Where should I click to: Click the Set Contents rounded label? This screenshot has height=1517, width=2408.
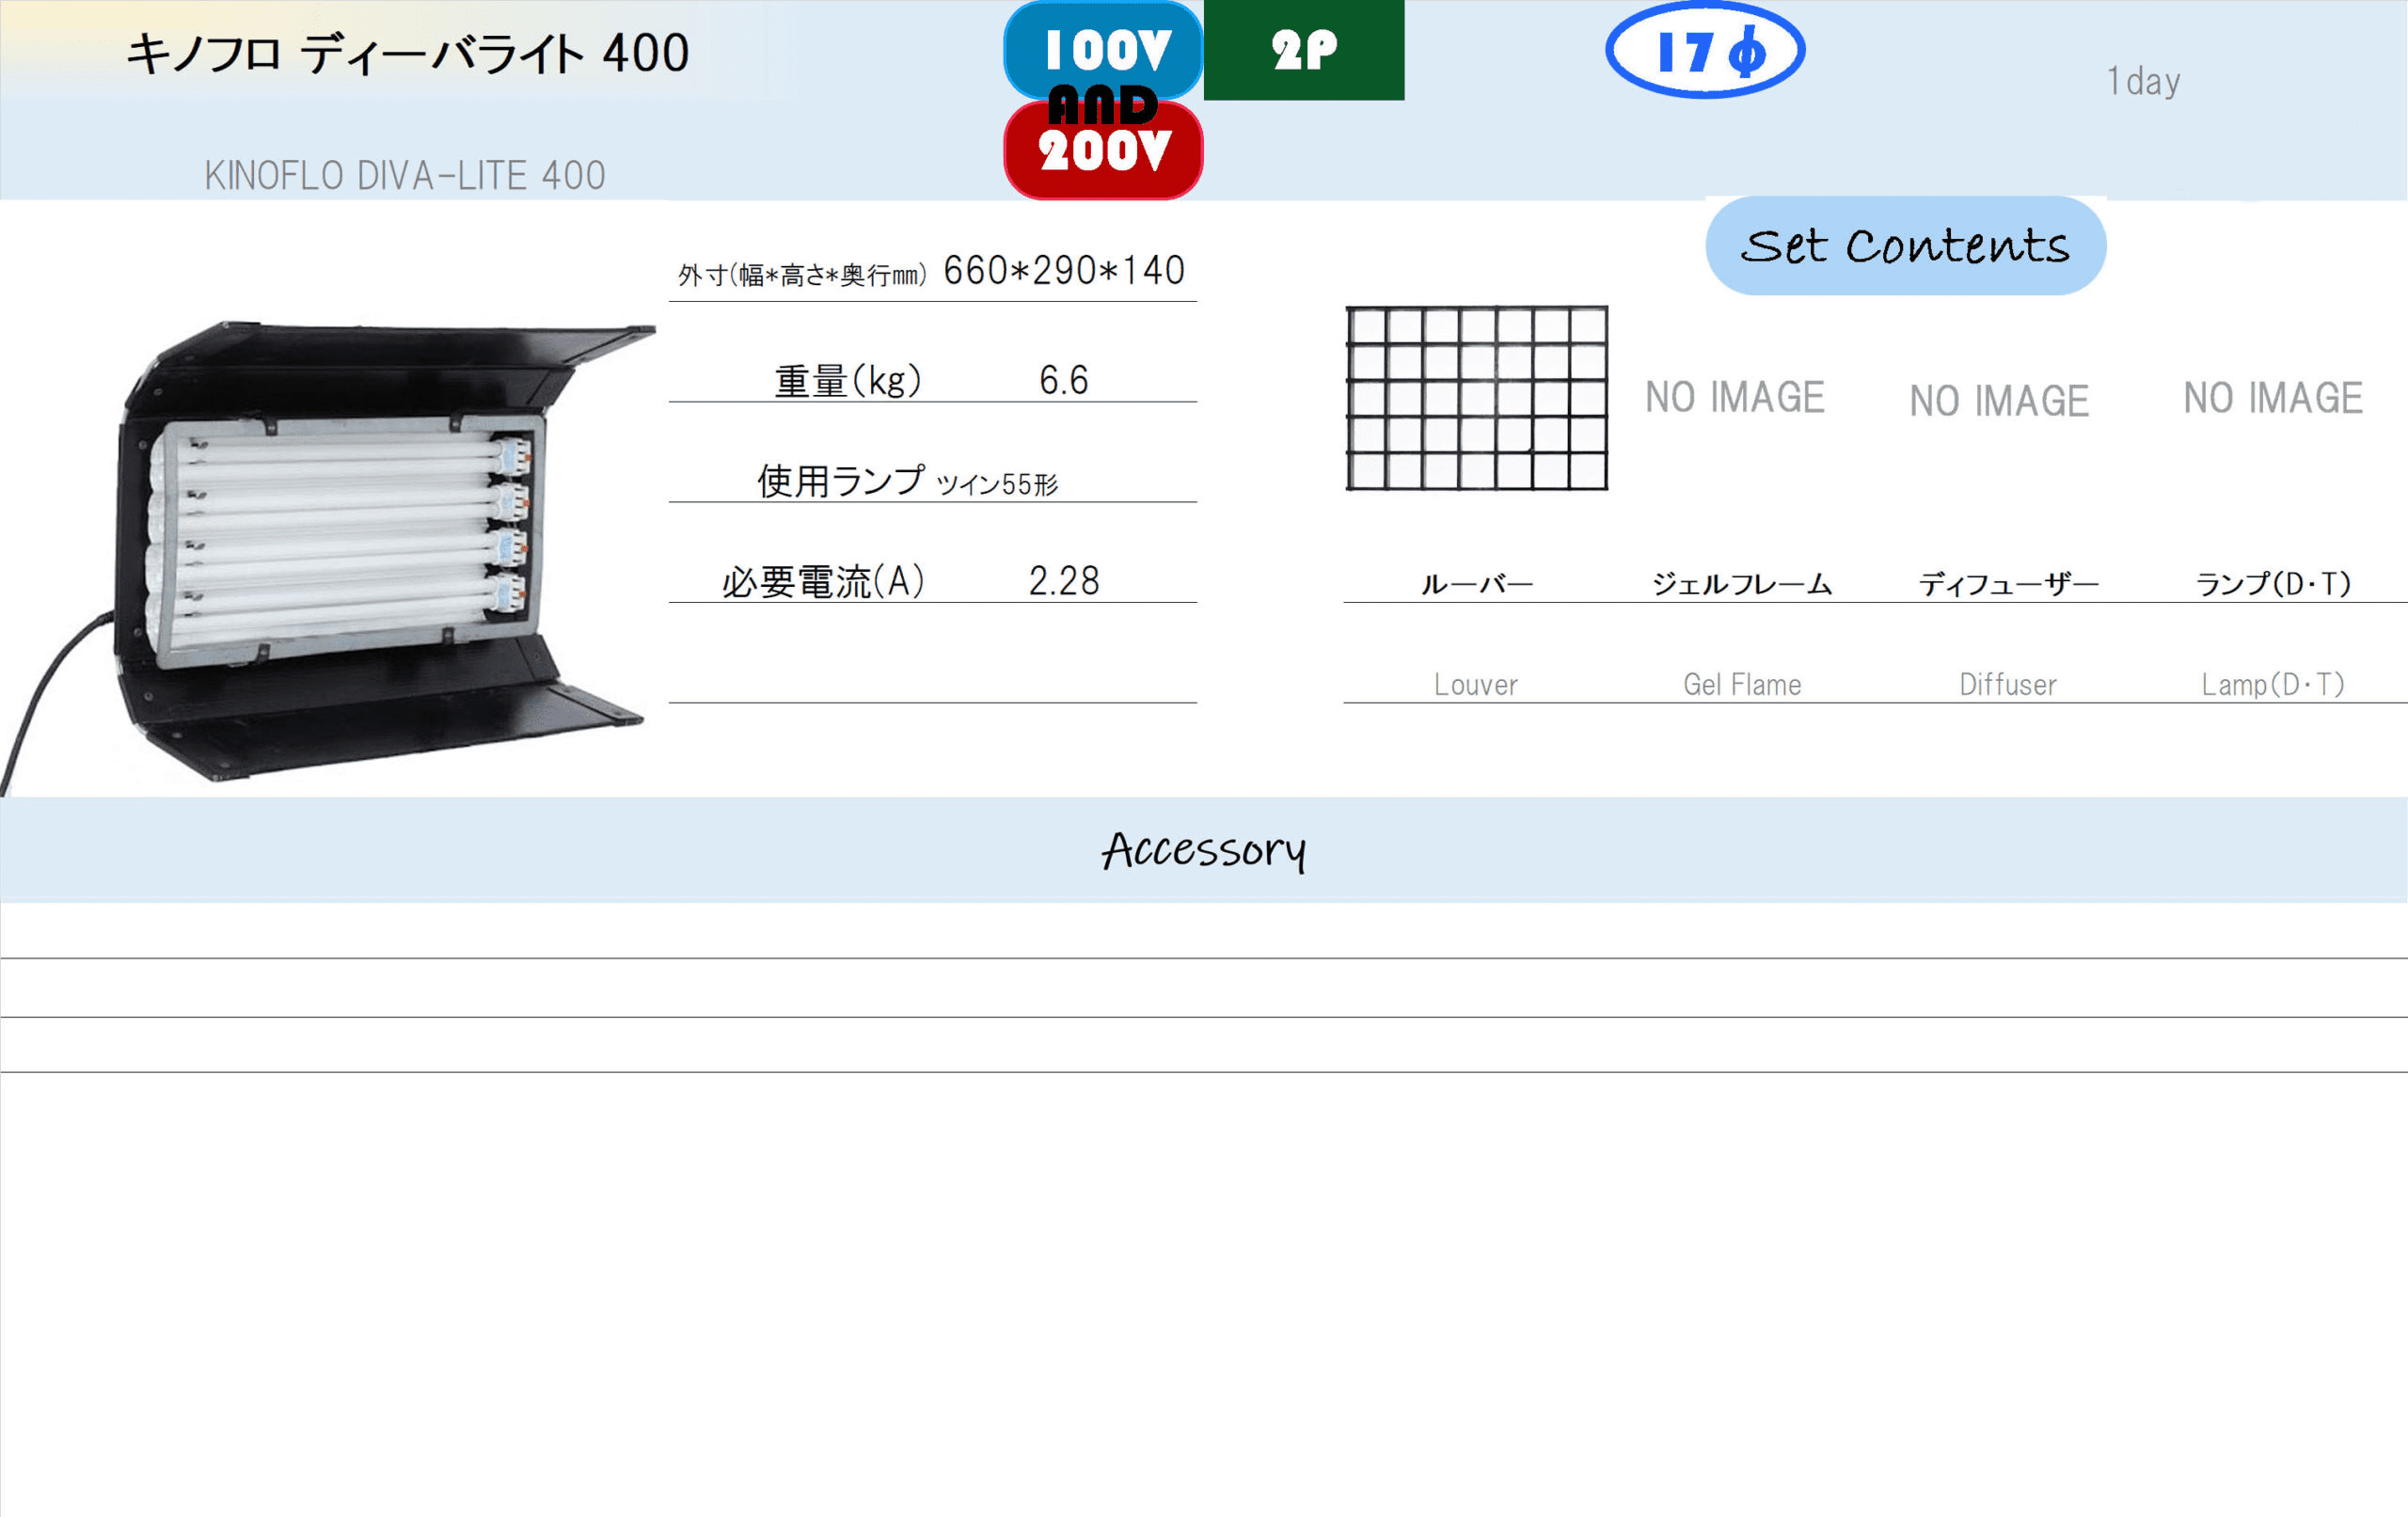[x=1906, y=246]
